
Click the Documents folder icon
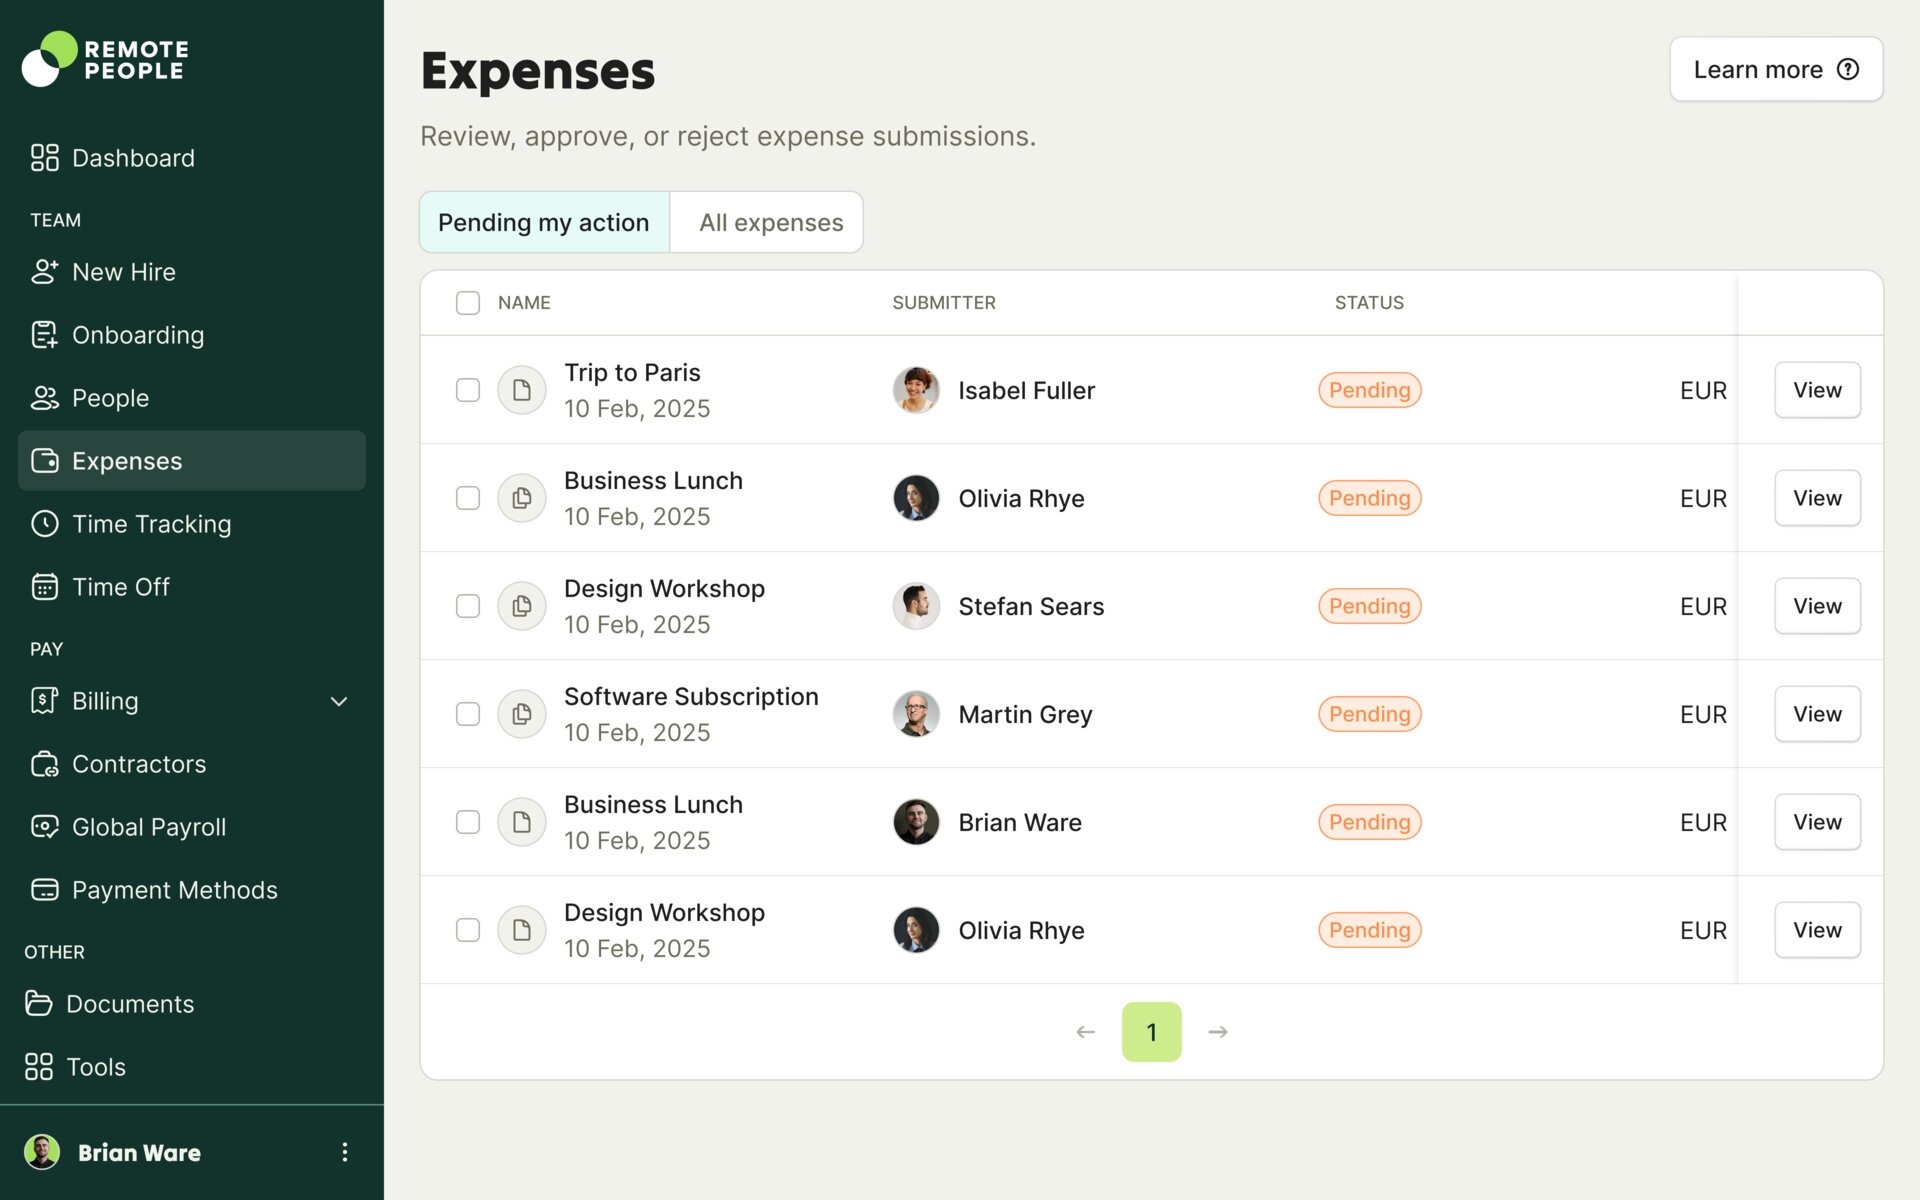[38, 1003]
